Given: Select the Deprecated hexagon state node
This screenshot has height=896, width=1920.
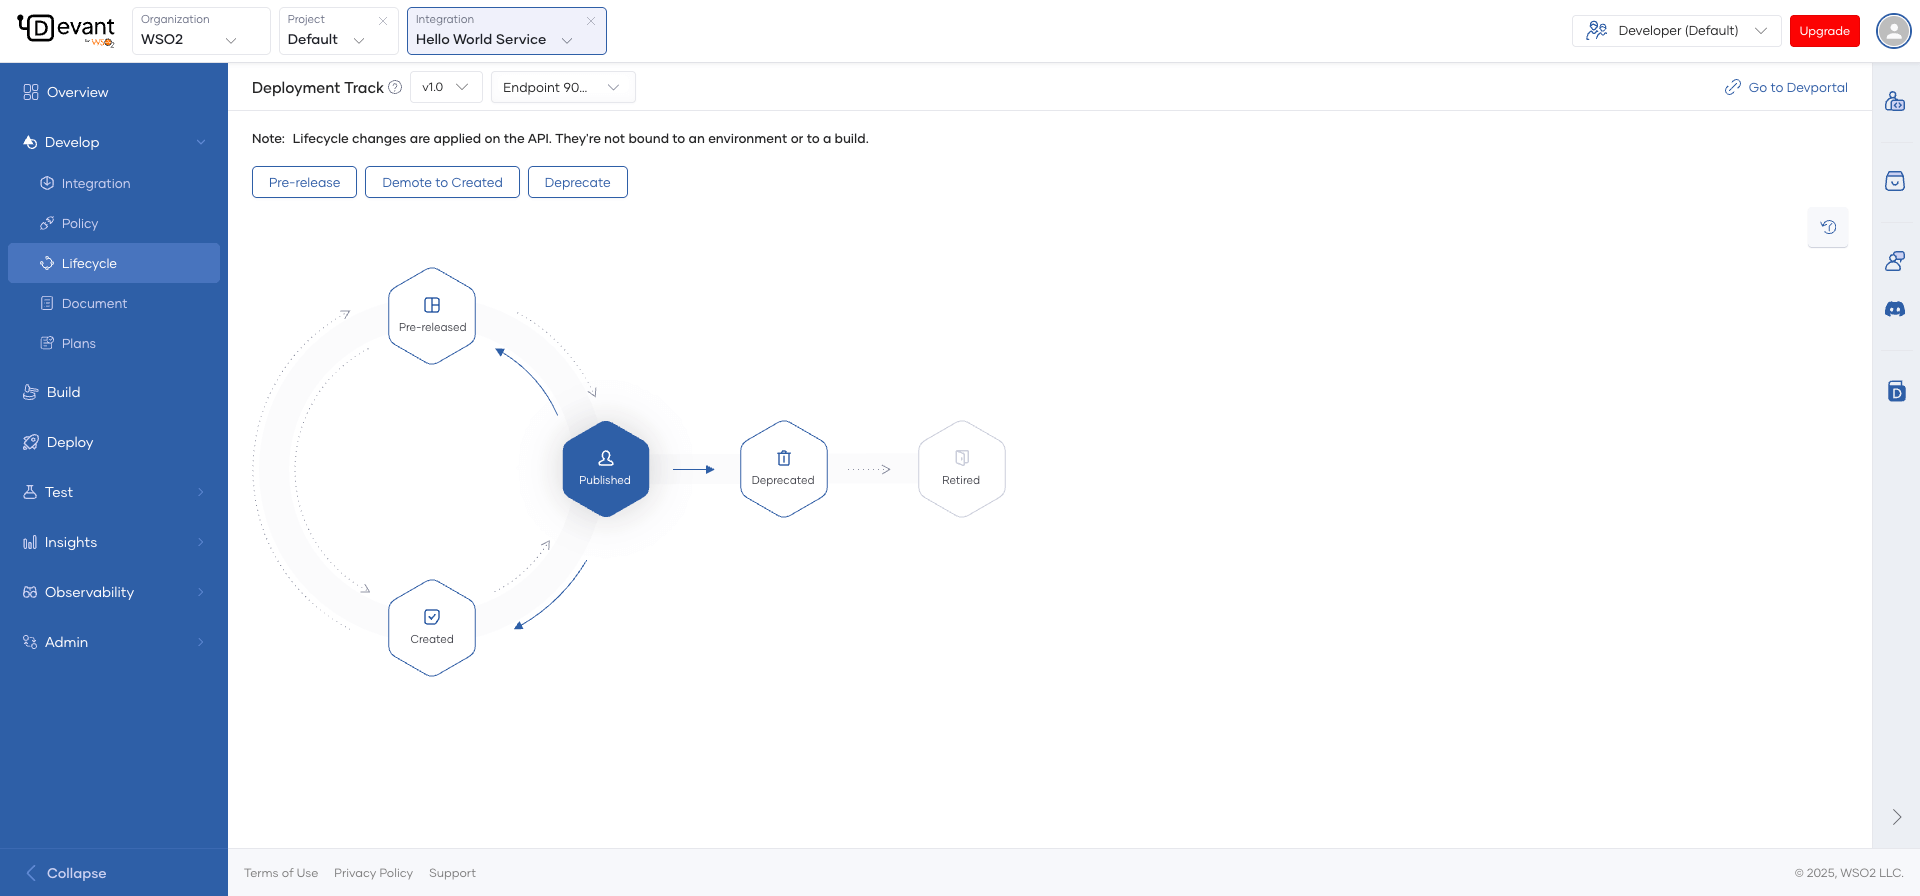Looking at the screenshot, I should (x=783, y=469).
